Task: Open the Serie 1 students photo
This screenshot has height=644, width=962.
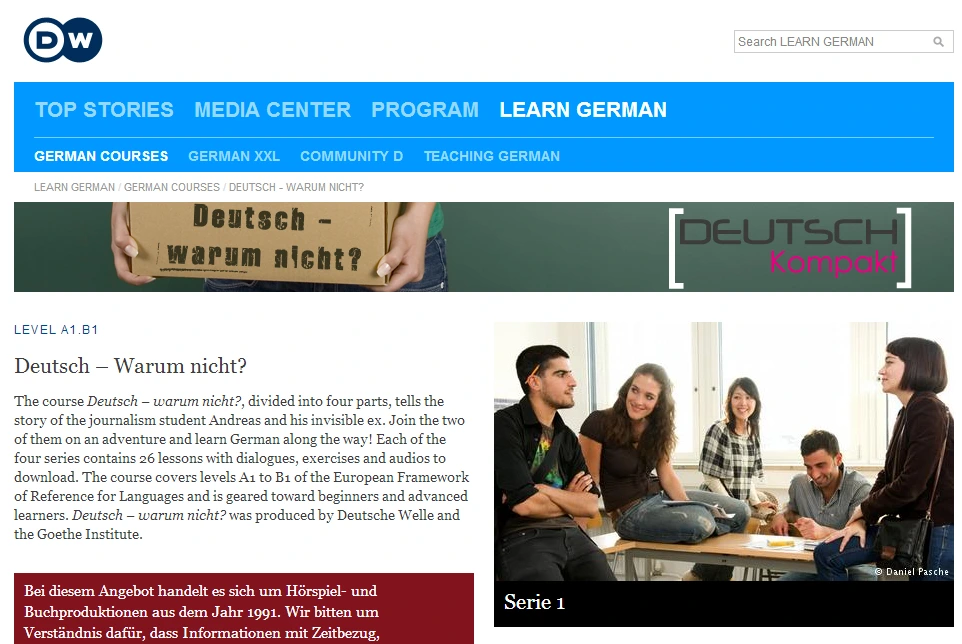Action: click(x=723, y=451)
